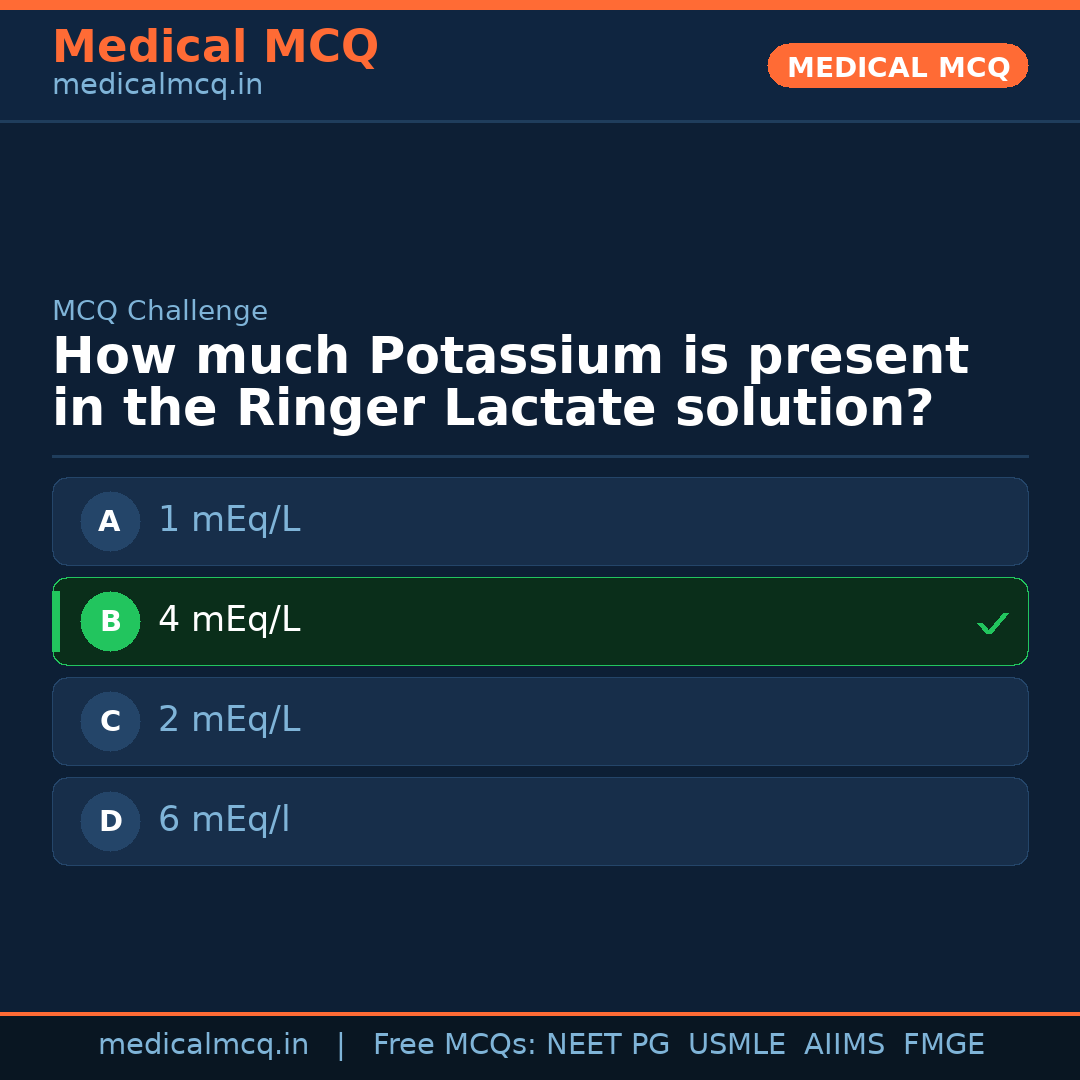The image size is (1080, 1080).
Task: Open medicalmcq.in link in the footer
Action: tap(203, 1045)
